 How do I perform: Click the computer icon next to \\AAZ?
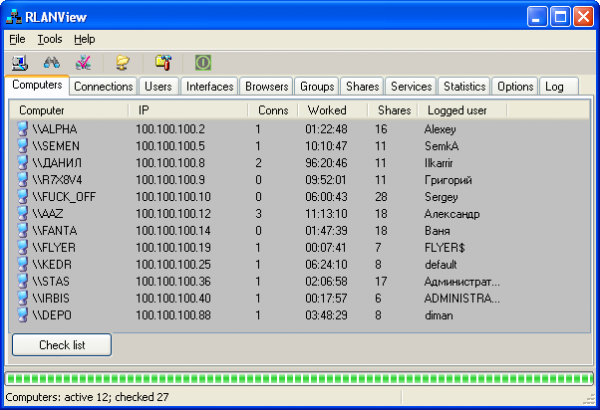click(23, 214)
